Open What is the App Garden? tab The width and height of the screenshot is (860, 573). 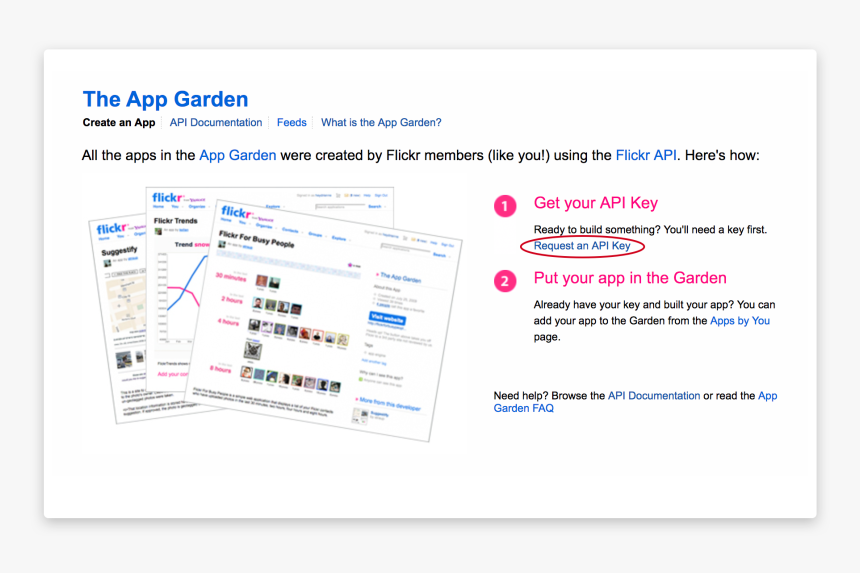click(381, 123)
